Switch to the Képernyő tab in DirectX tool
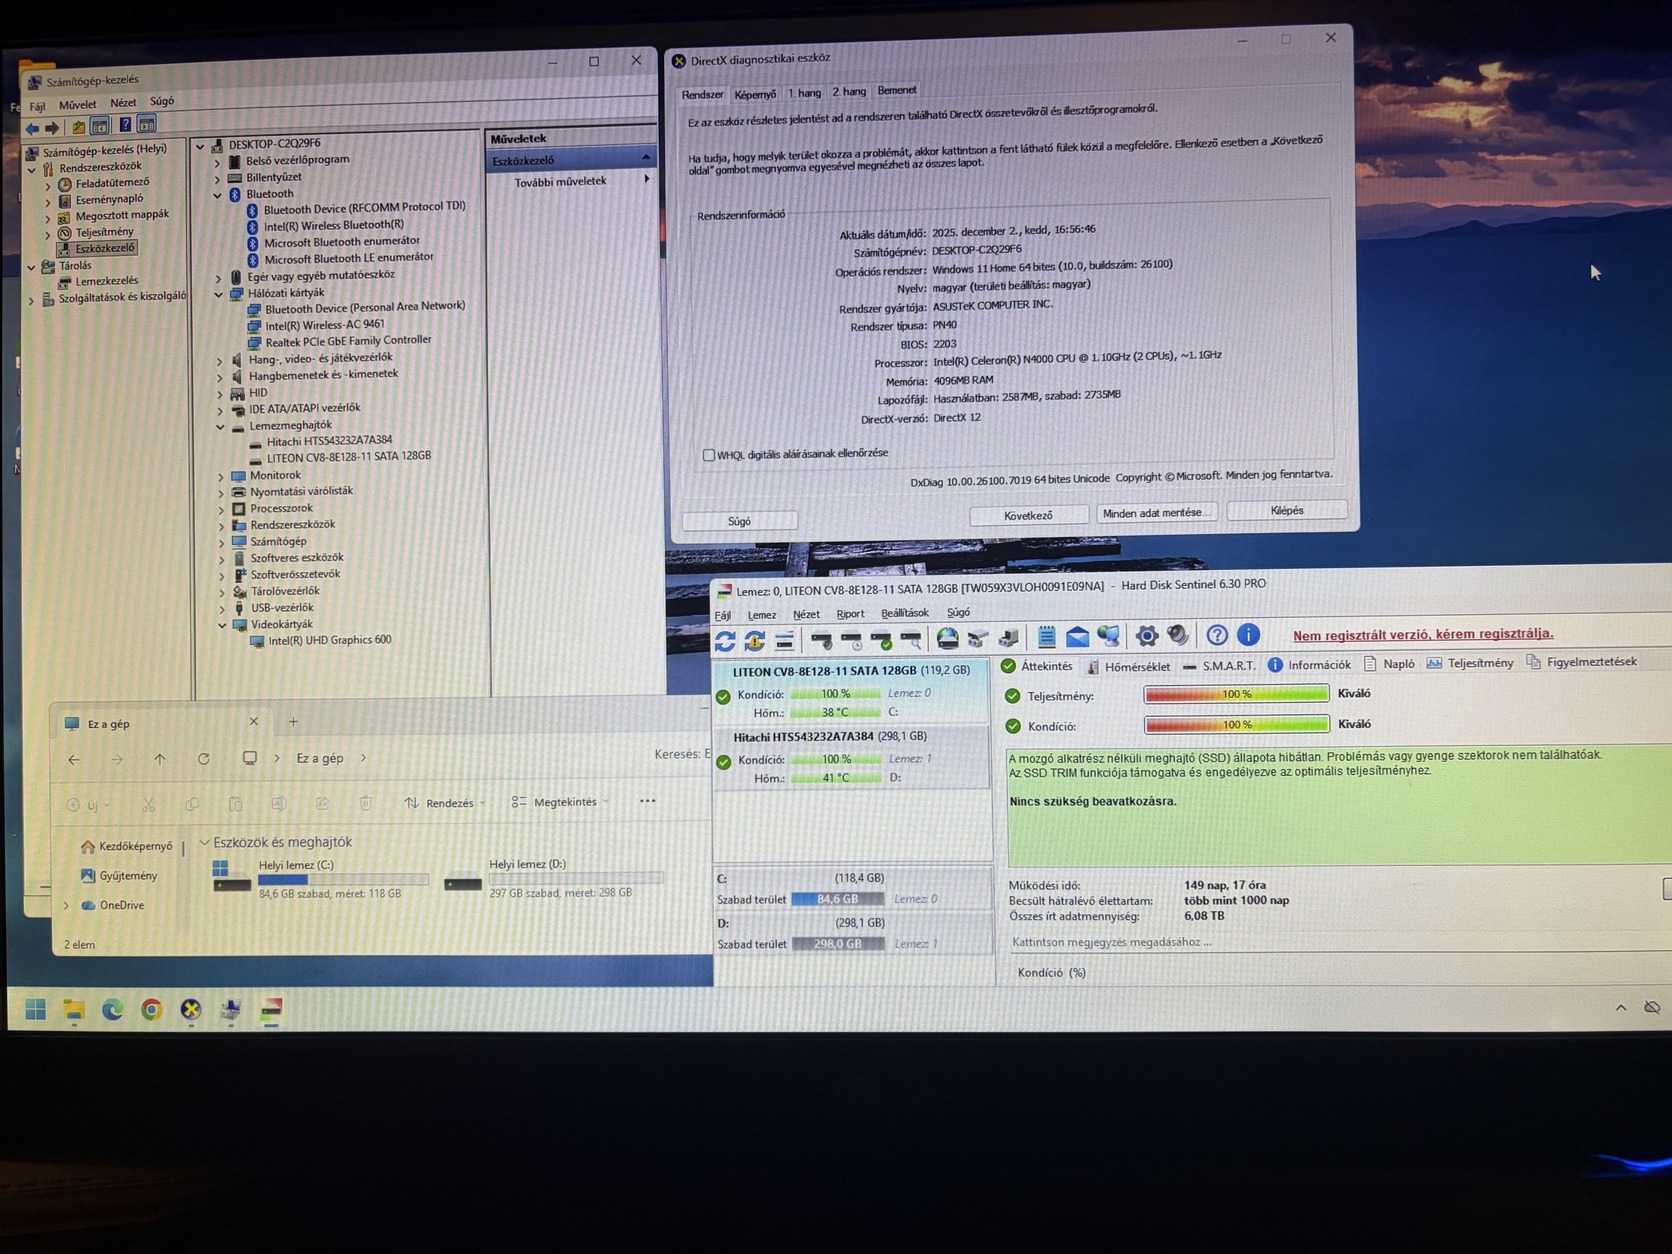 click(x=755, y=94)
